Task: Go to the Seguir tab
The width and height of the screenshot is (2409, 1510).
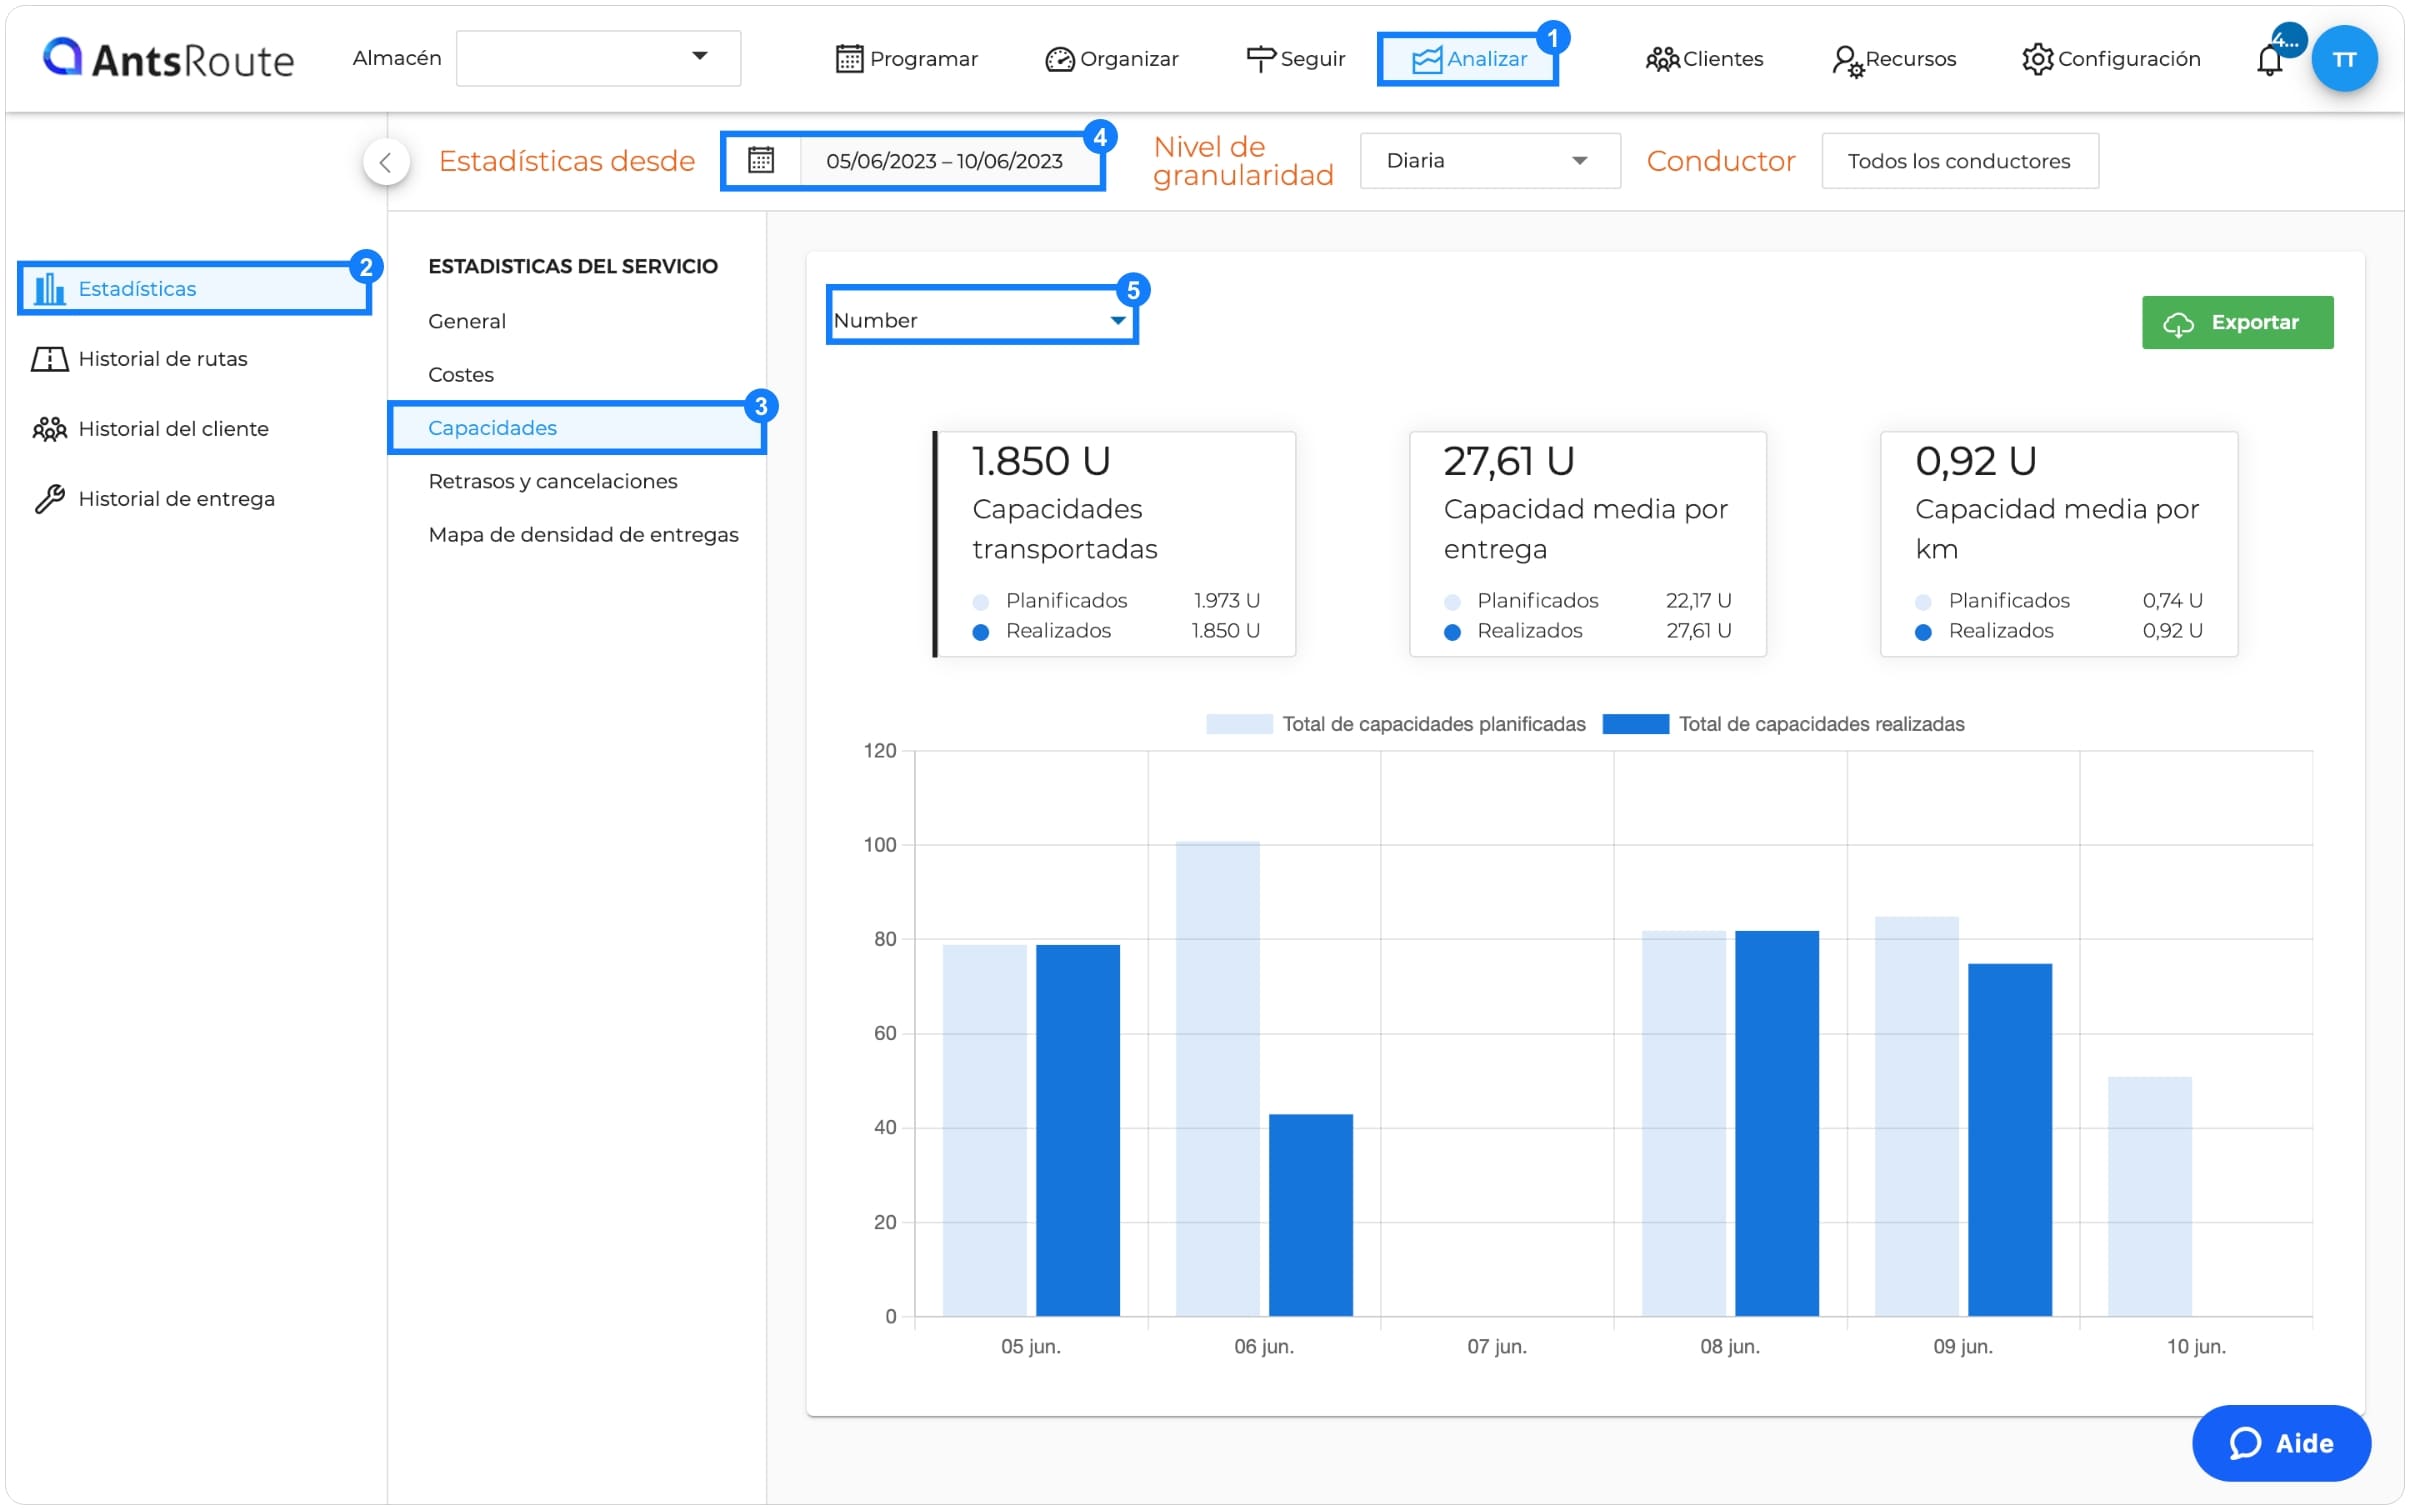Action: 1295,59
